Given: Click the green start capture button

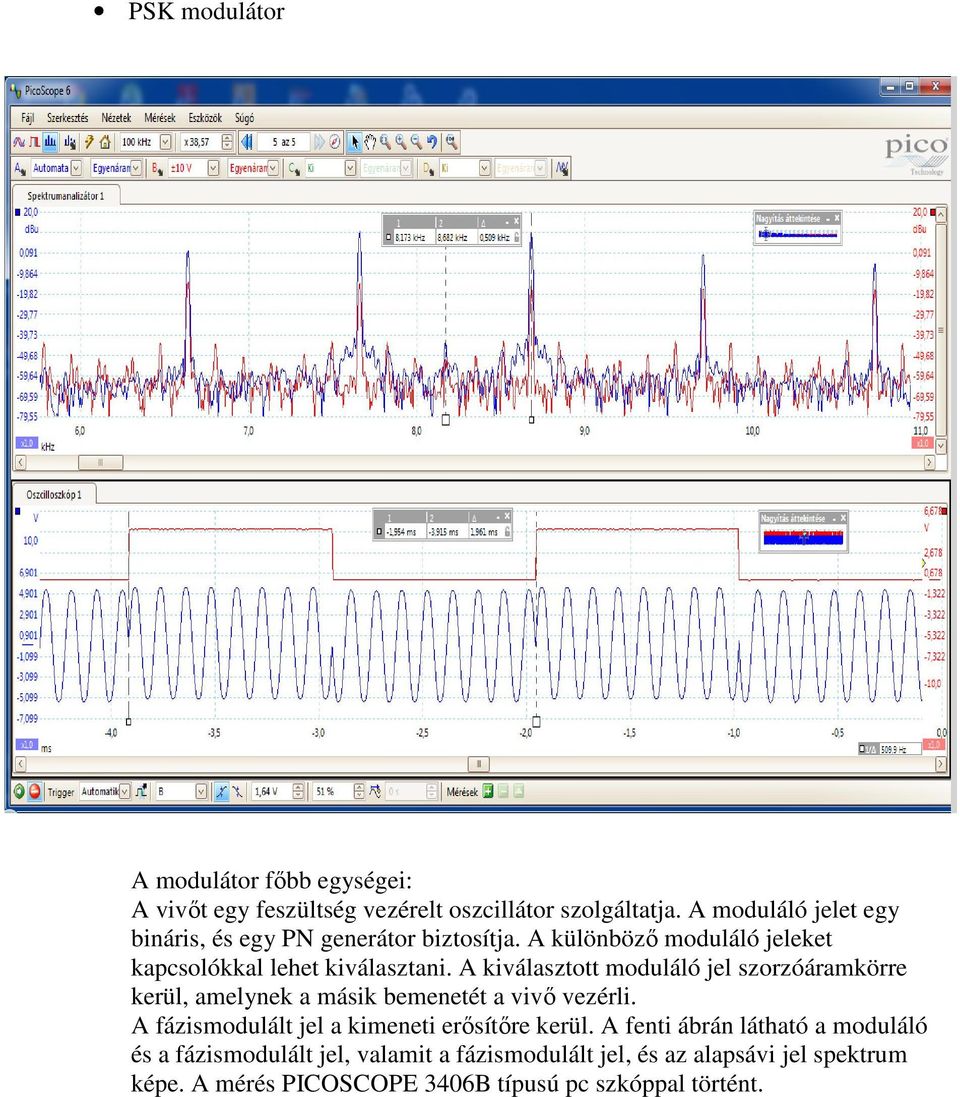Looking at the screenshot, I should point(20,791).
